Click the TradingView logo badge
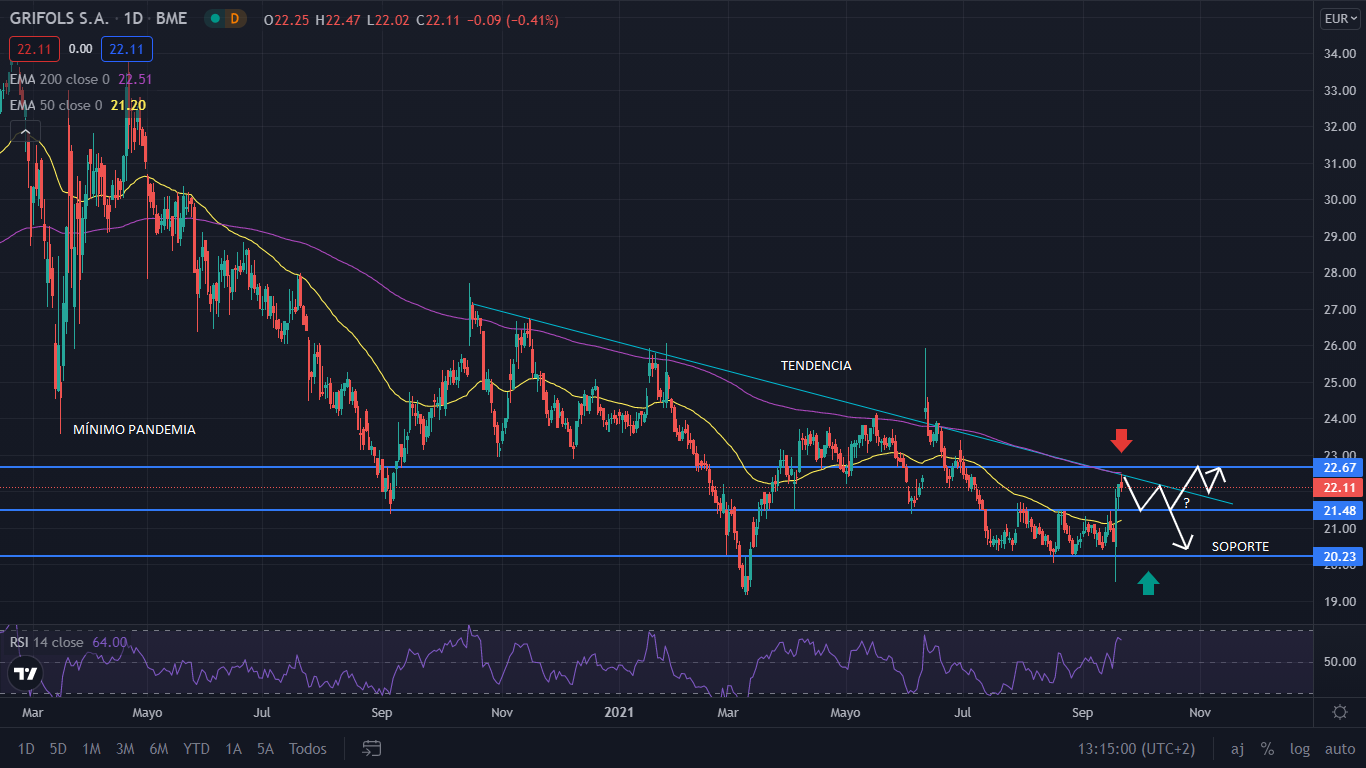1366x768 pixels. point(26,673)
